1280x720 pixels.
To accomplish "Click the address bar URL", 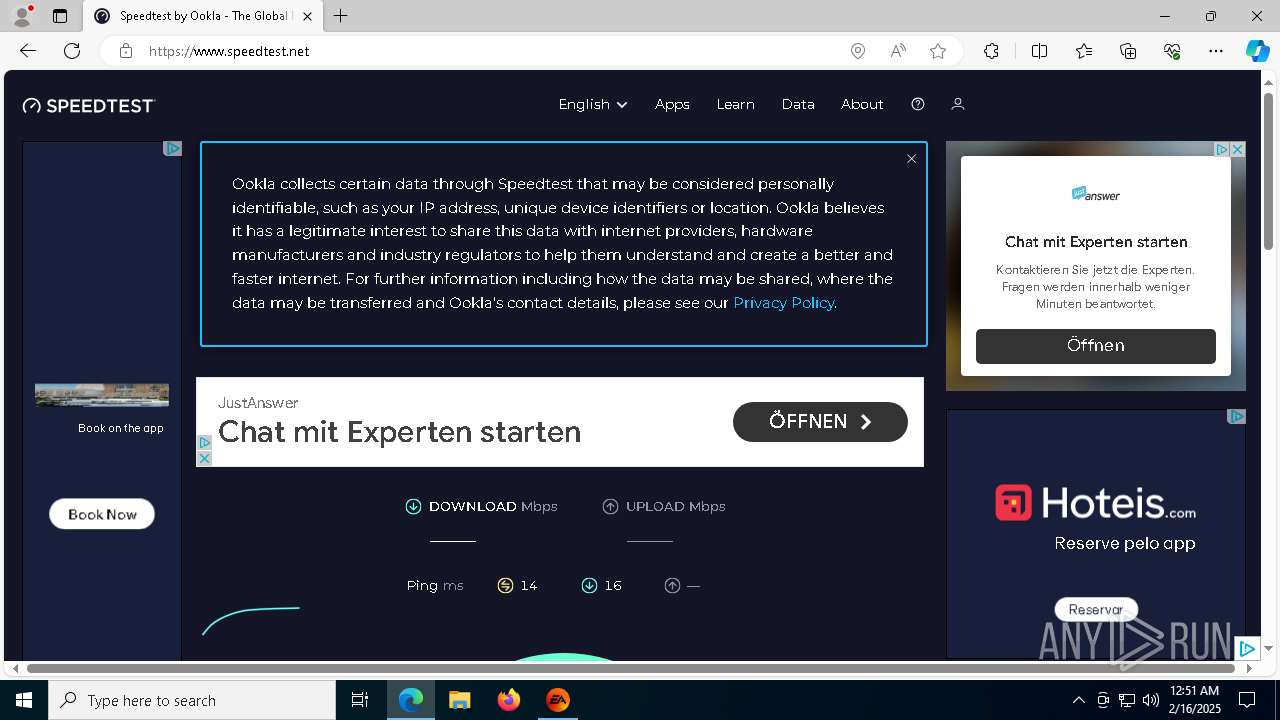I will click(229, 51).
